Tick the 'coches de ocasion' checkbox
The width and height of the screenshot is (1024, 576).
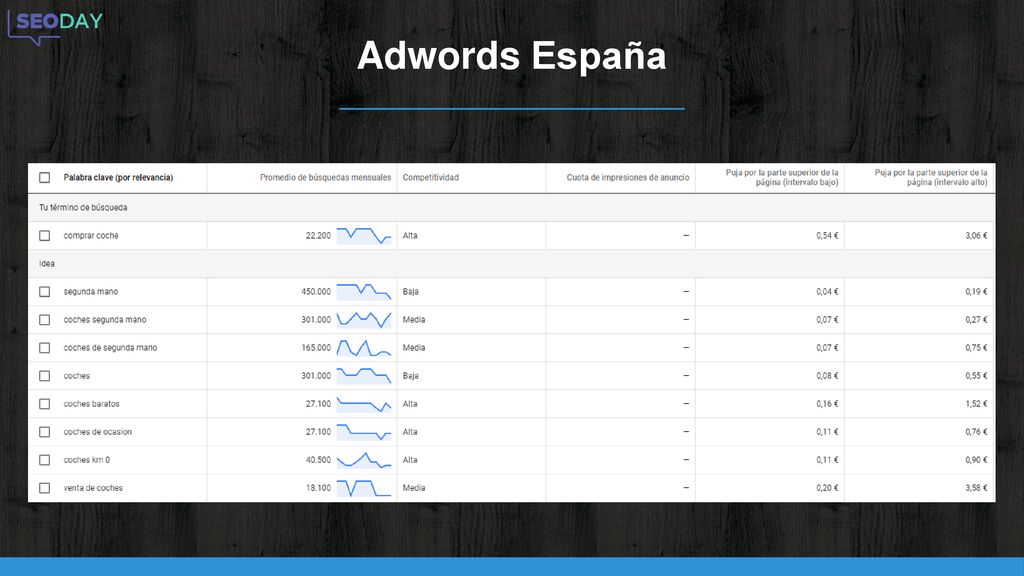tap(44, 432)
